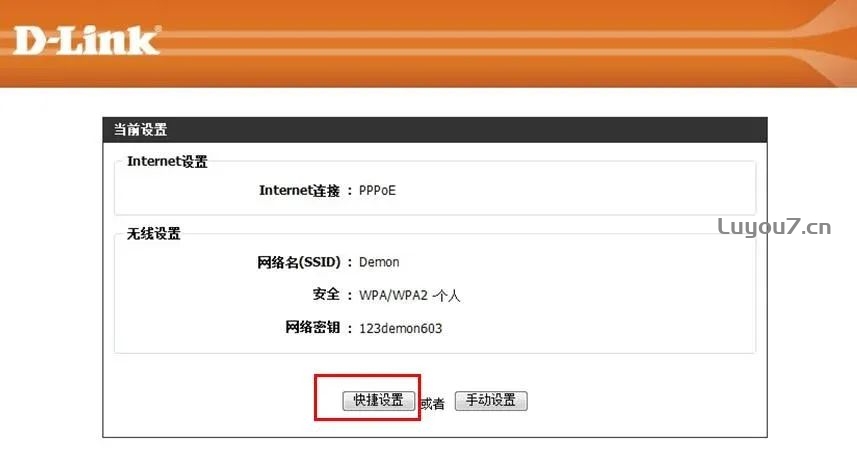Click the Internet设置 section heading

167,162
